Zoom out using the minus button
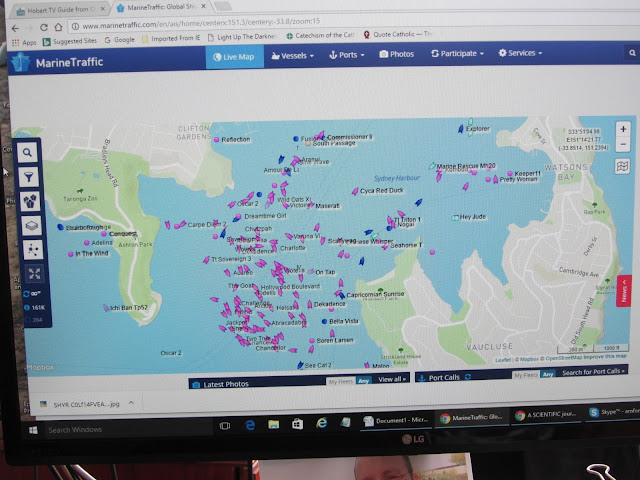Image resolution: width=640 pixels, height=480 pixels. (623, 144)
